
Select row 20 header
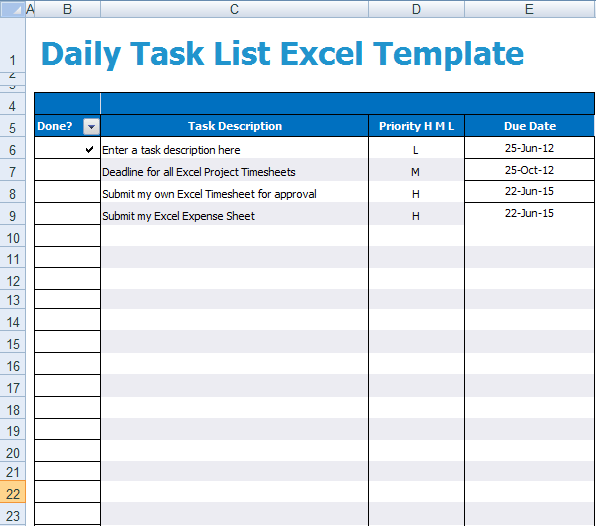pos(13,450)
